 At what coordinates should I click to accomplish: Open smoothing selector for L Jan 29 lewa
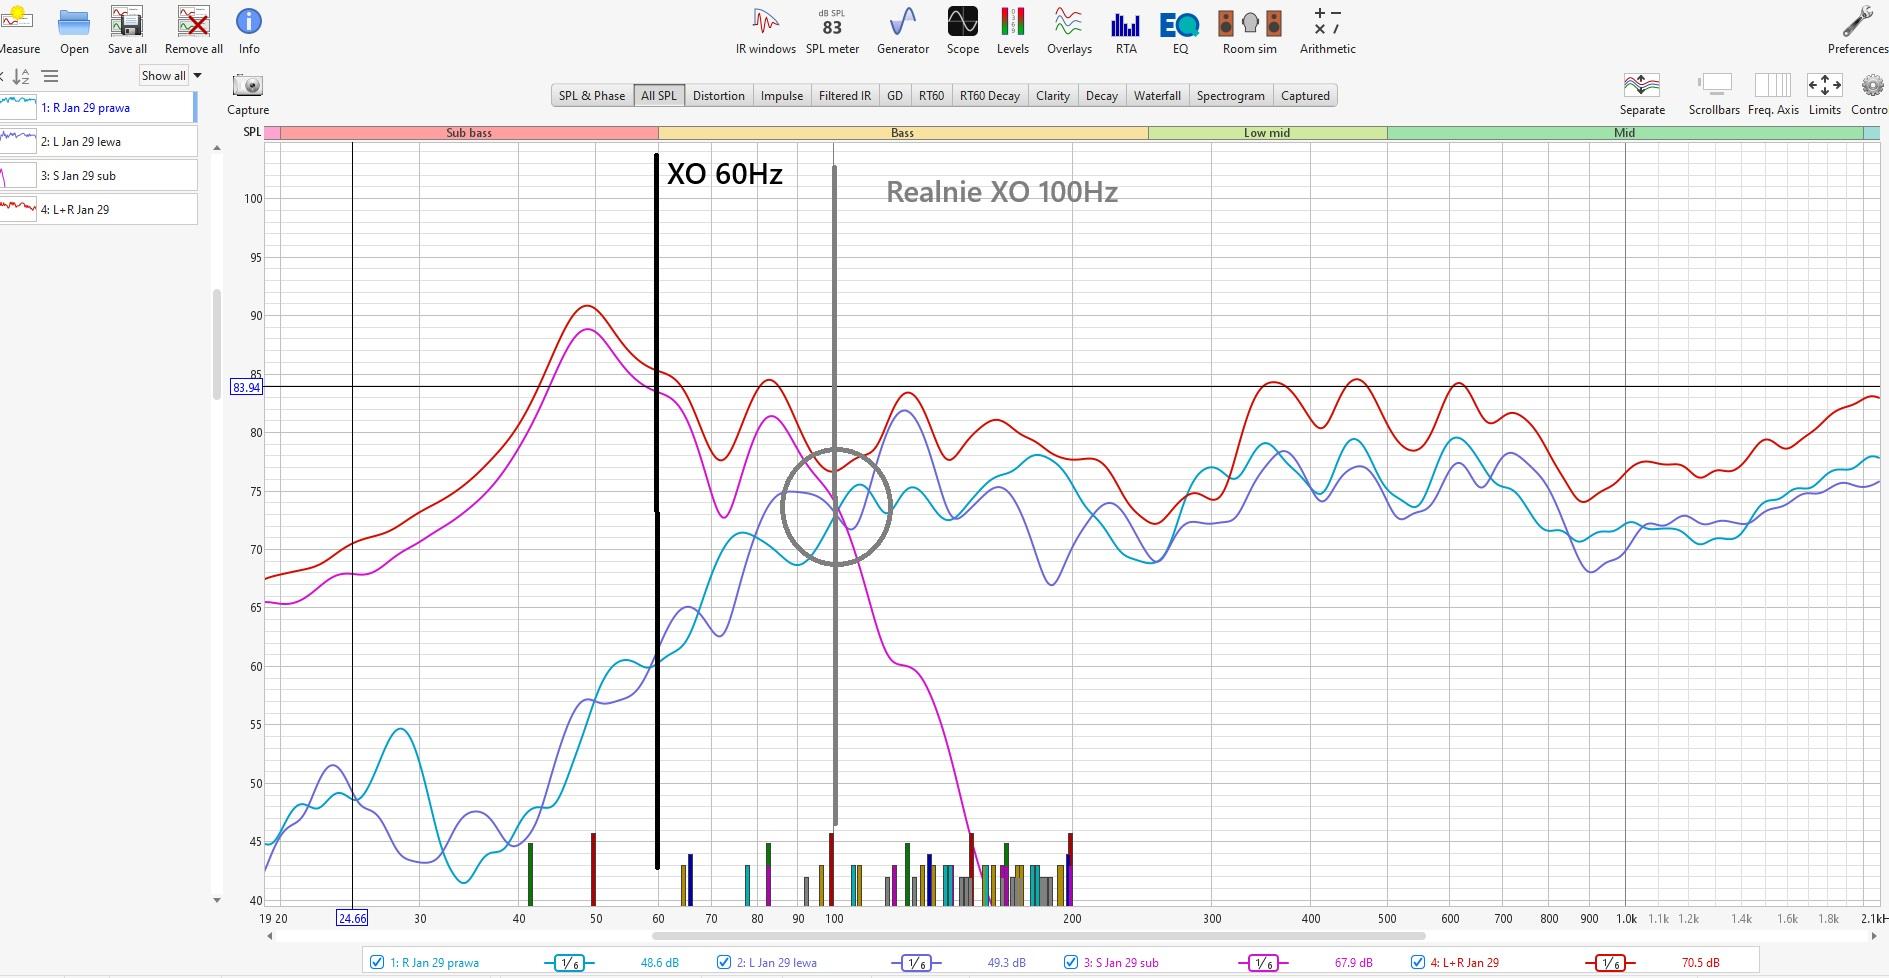915,963
